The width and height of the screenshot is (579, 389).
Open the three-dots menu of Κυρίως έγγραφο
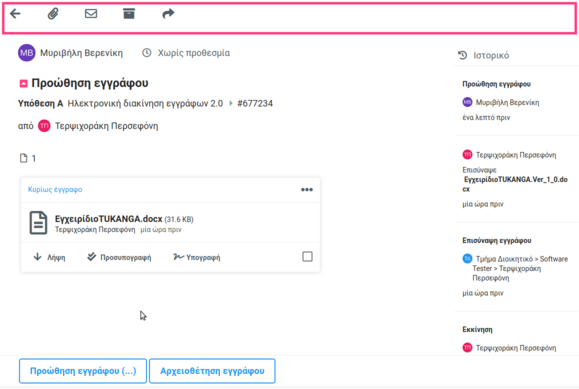tap(307, 190)
